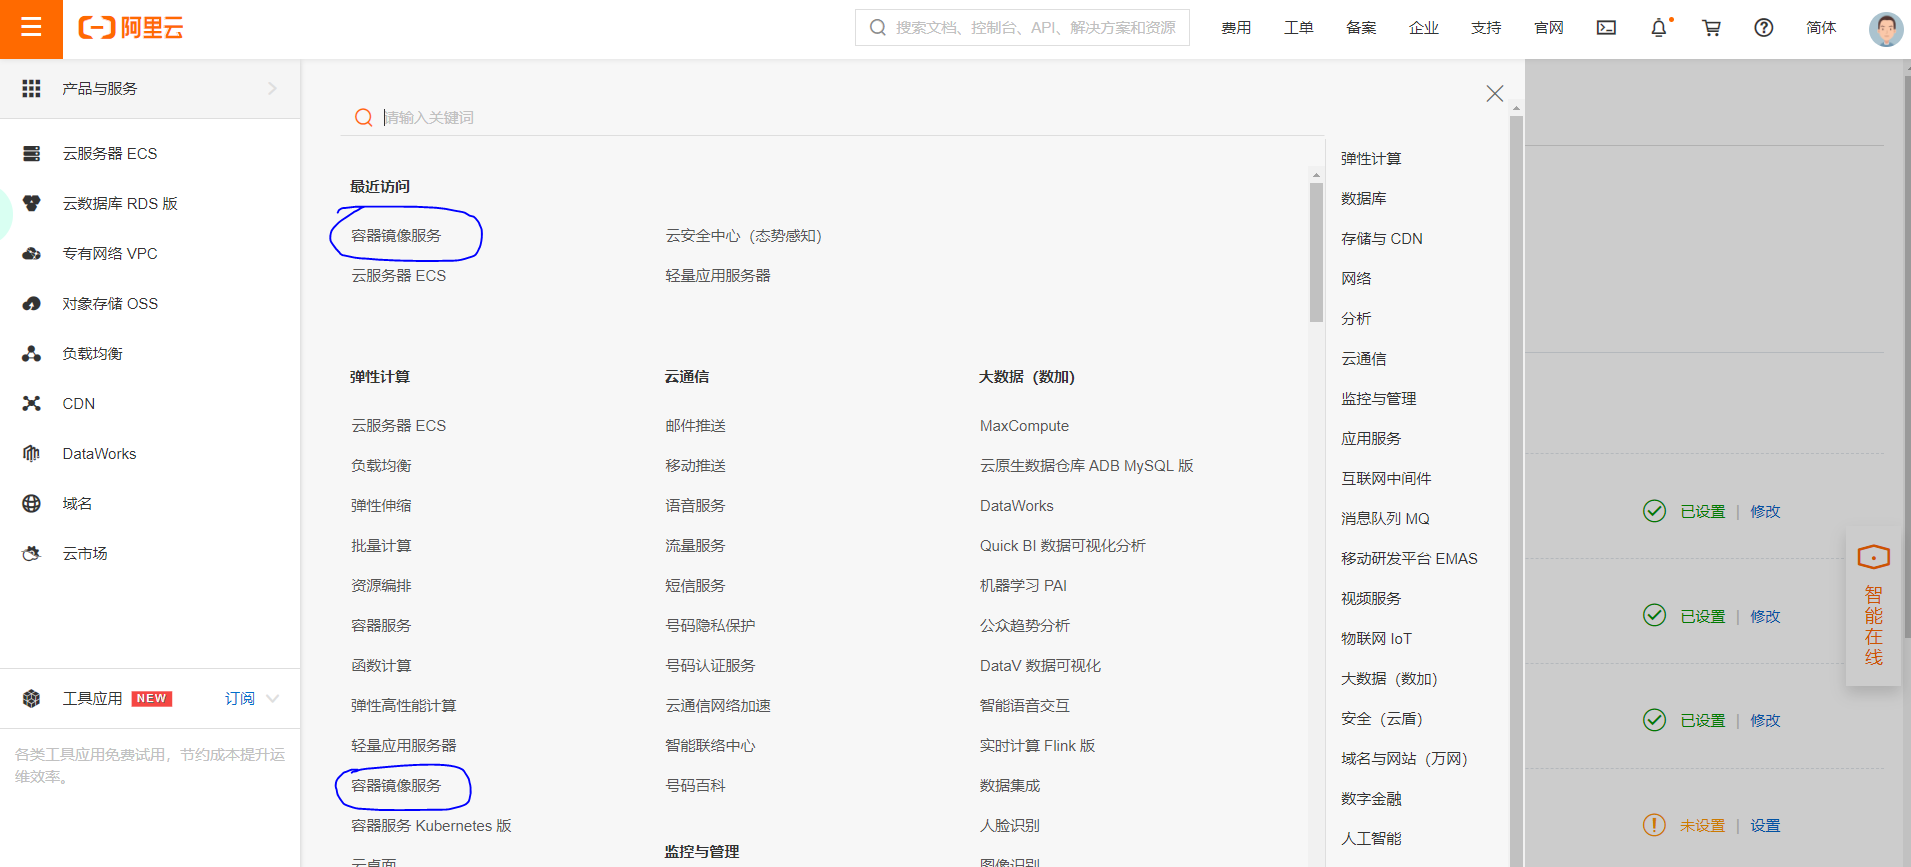Open DataV 数据可视化 link
Image resolution: width=1911 pixels, height=867 pixels.
1040,666
